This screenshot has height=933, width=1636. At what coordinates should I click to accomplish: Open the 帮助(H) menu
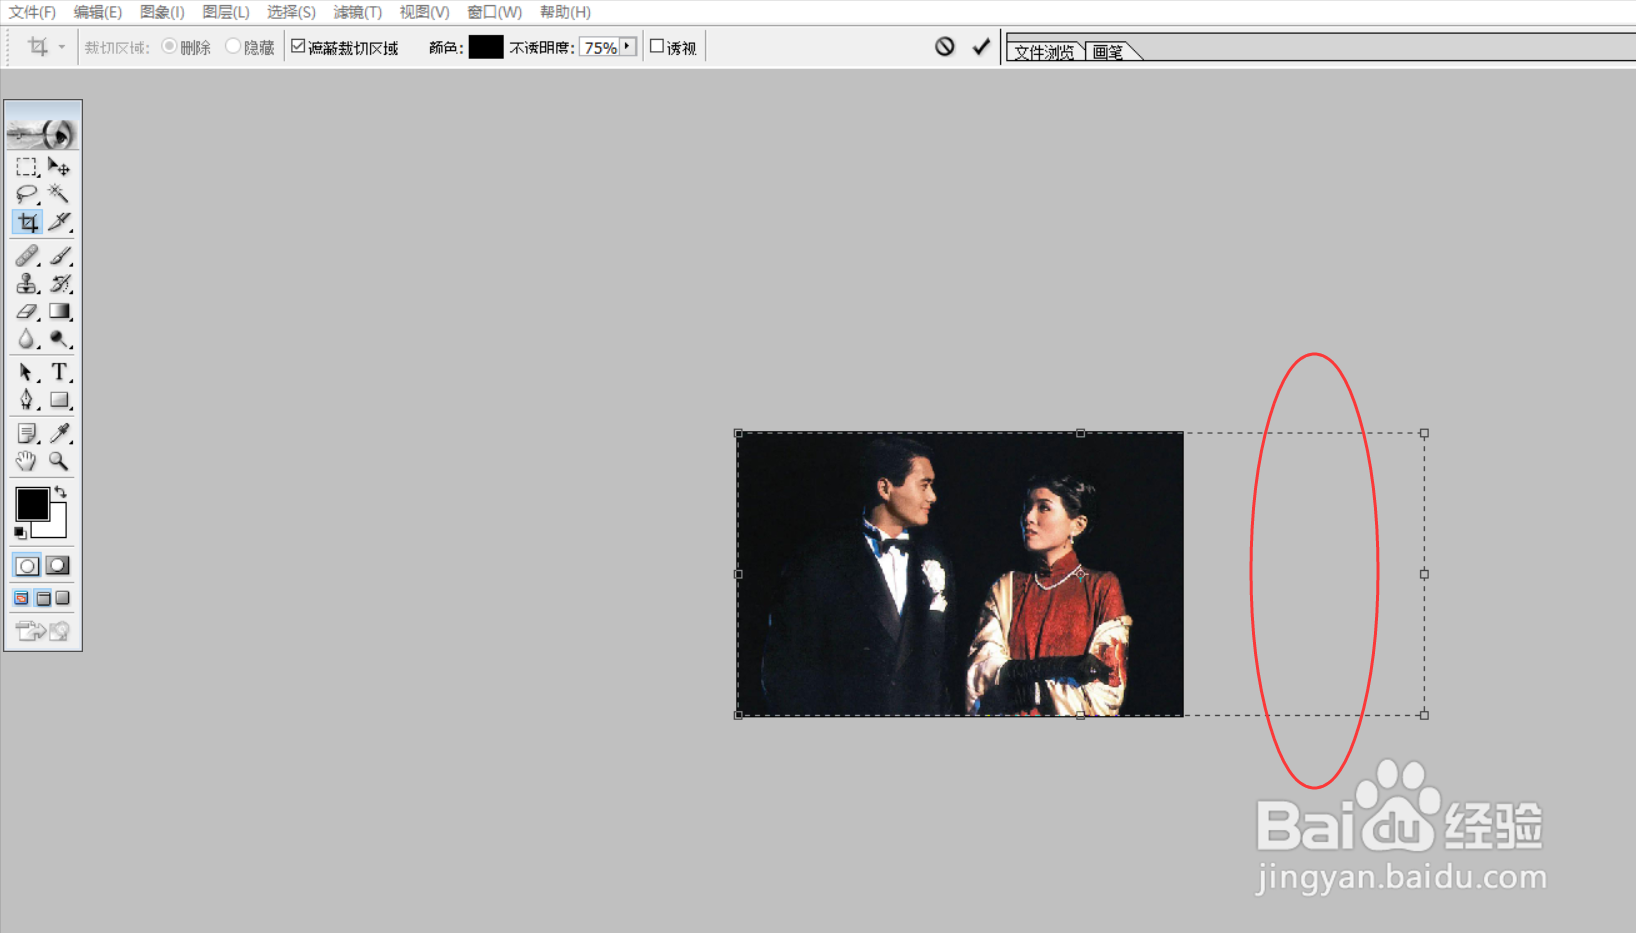point(565,12)
